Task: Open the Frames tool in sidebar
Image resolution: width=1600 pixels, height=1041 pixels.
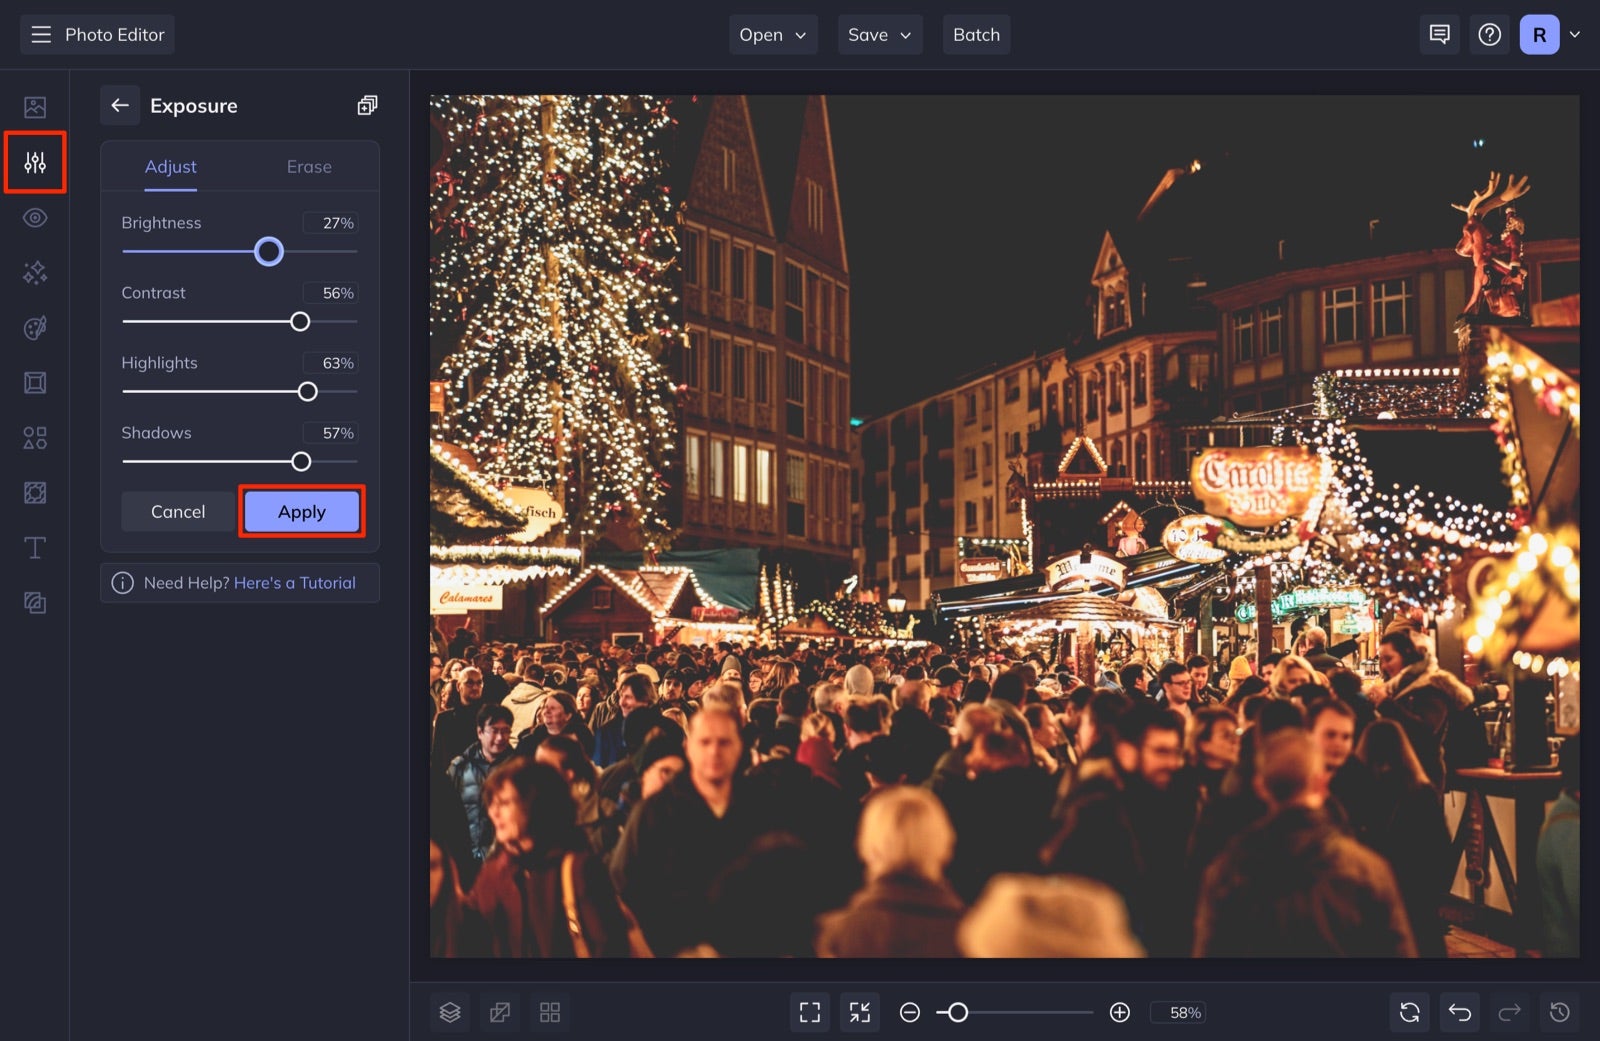Action: coord(35,382)
